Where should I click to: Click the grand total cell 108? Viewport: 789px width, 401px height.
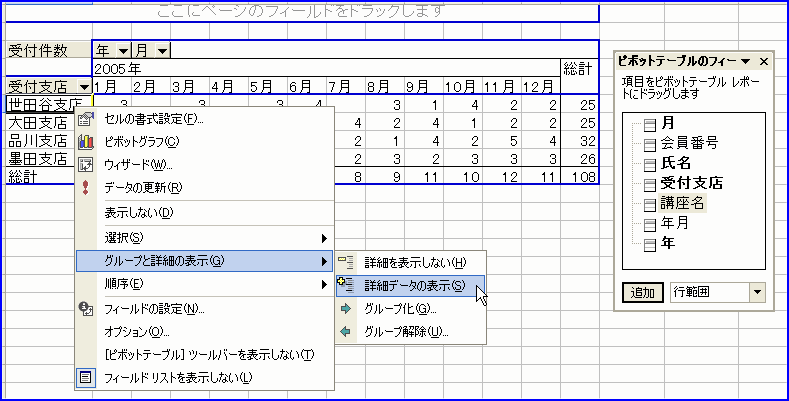pyautogui.click(x=580, y=177)
